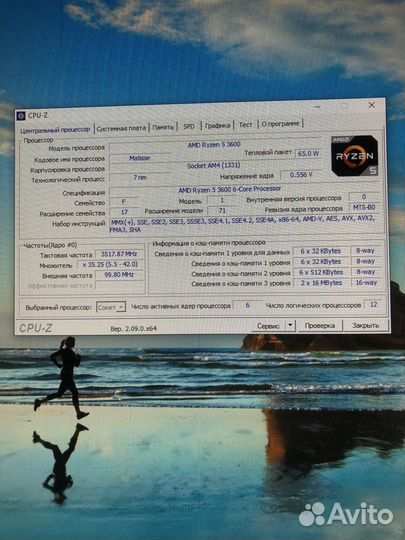
Task: Click the 99.80 MHz bus speed value
Action: point(119,275)
